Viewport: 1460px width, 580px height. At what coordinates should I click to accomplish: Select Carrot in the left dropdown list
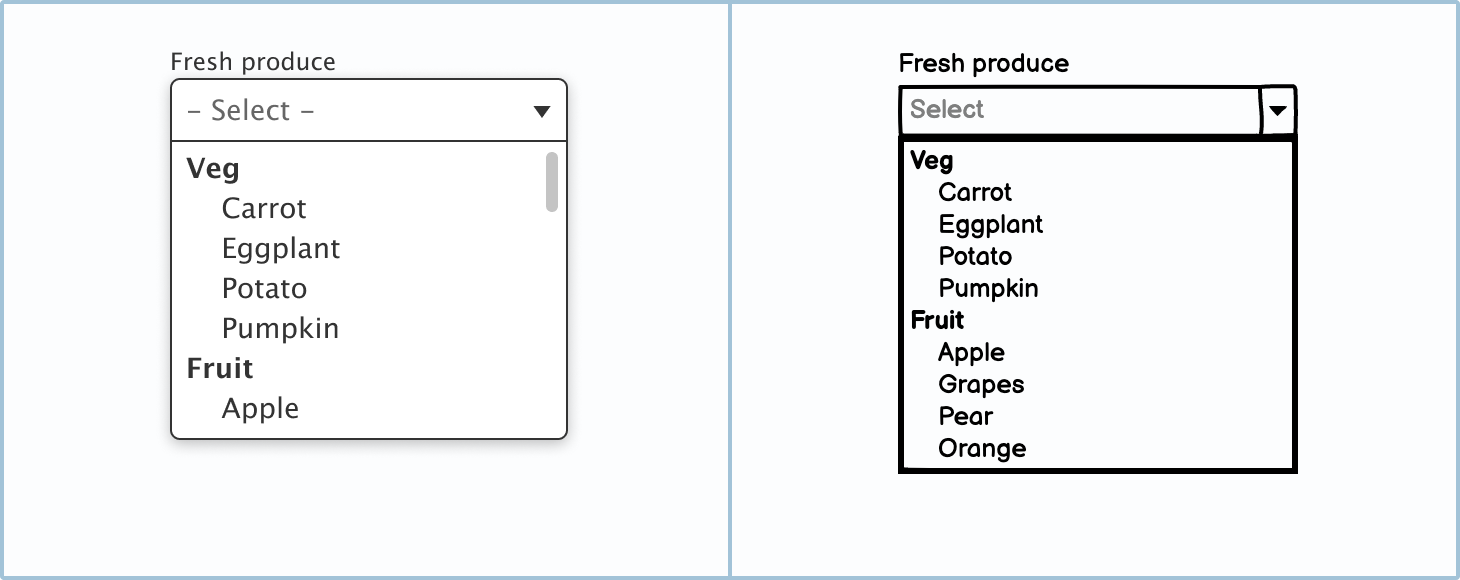tap(264, 208)
